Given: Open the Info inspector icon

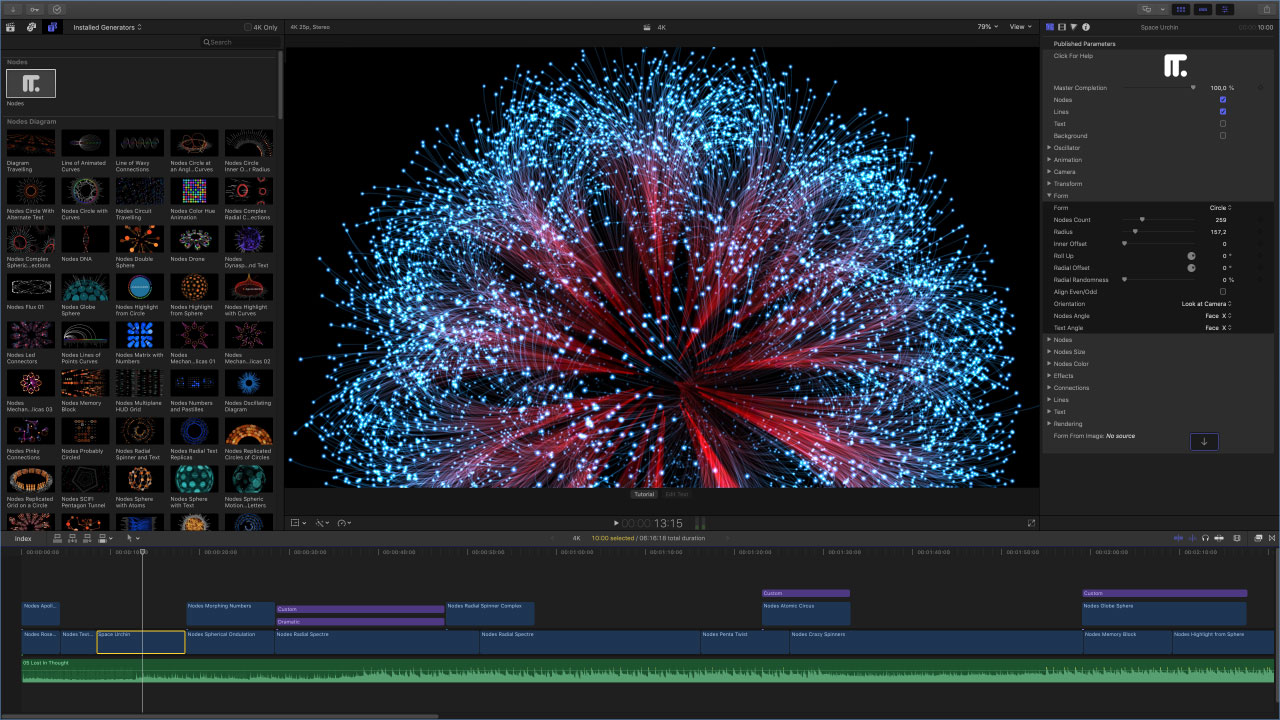Looking at the screenshot, I should (x=1086, y=27).
